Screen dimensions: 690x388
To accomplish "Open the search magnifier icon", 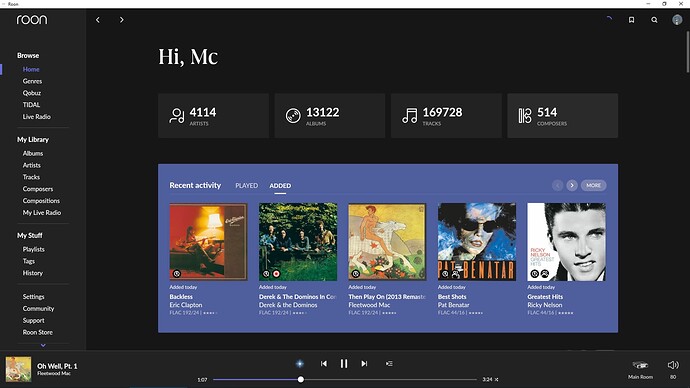I will [654, 20].
